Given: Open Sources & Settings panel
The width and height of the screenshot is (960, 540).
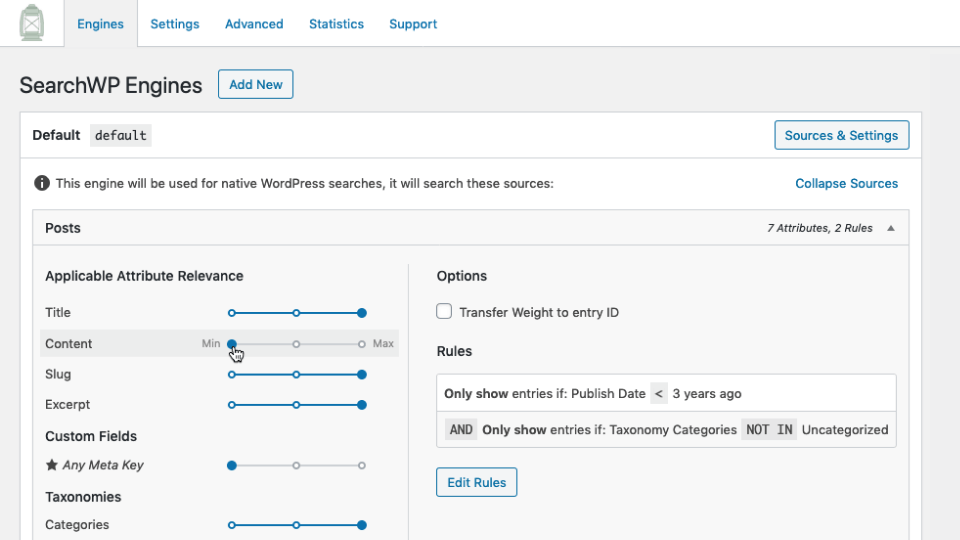Looking at the screenshot, I should [841, 135].
